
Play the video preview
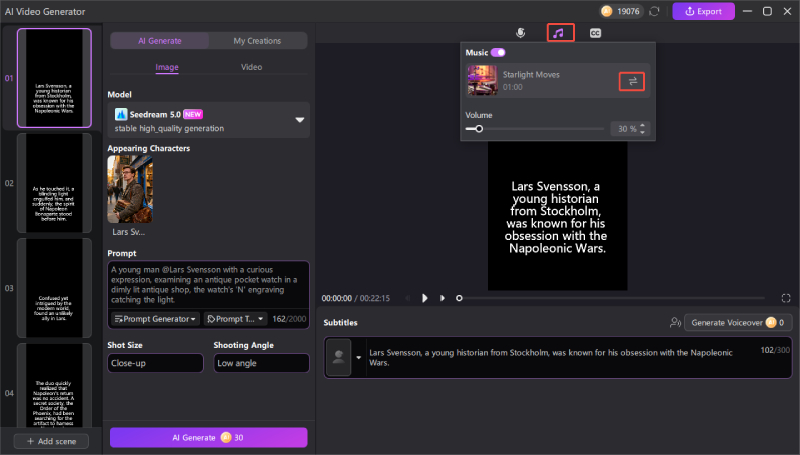click(425, 298)
